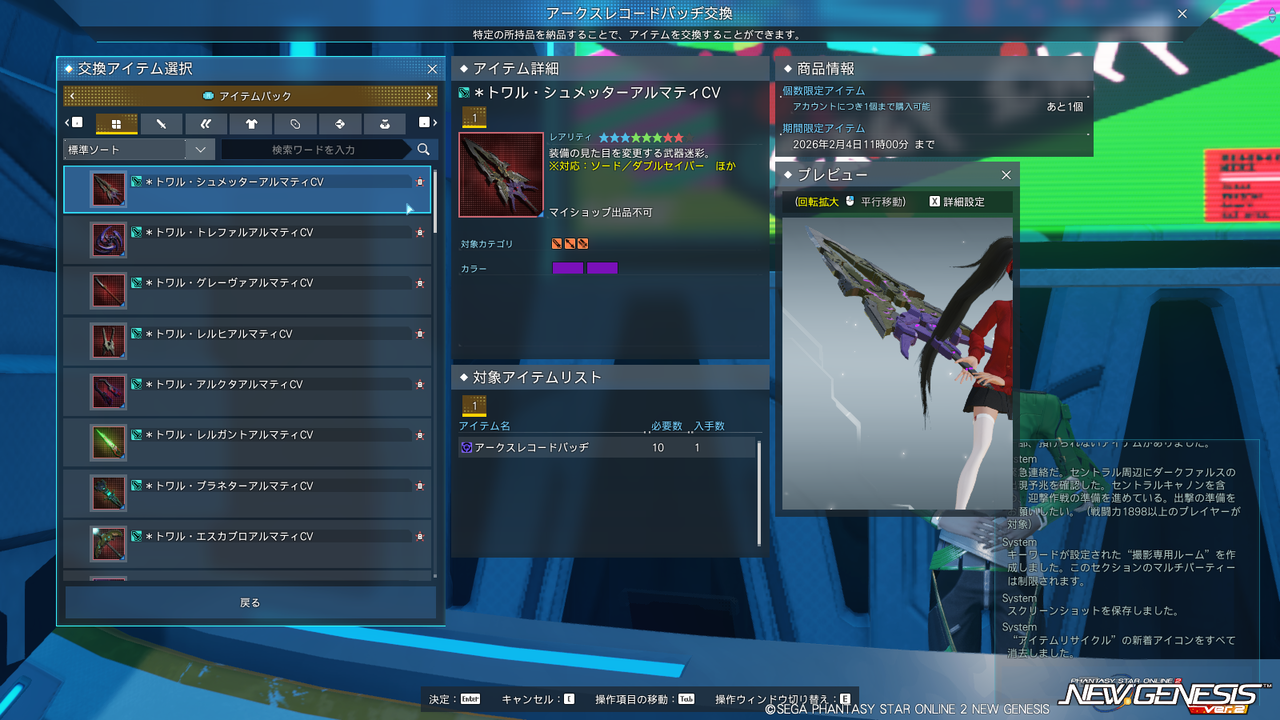Viewport: 1280px width, 720px height.
Task: Click the アークスレコードバッヂ badge icon
Action: [466, 447]
